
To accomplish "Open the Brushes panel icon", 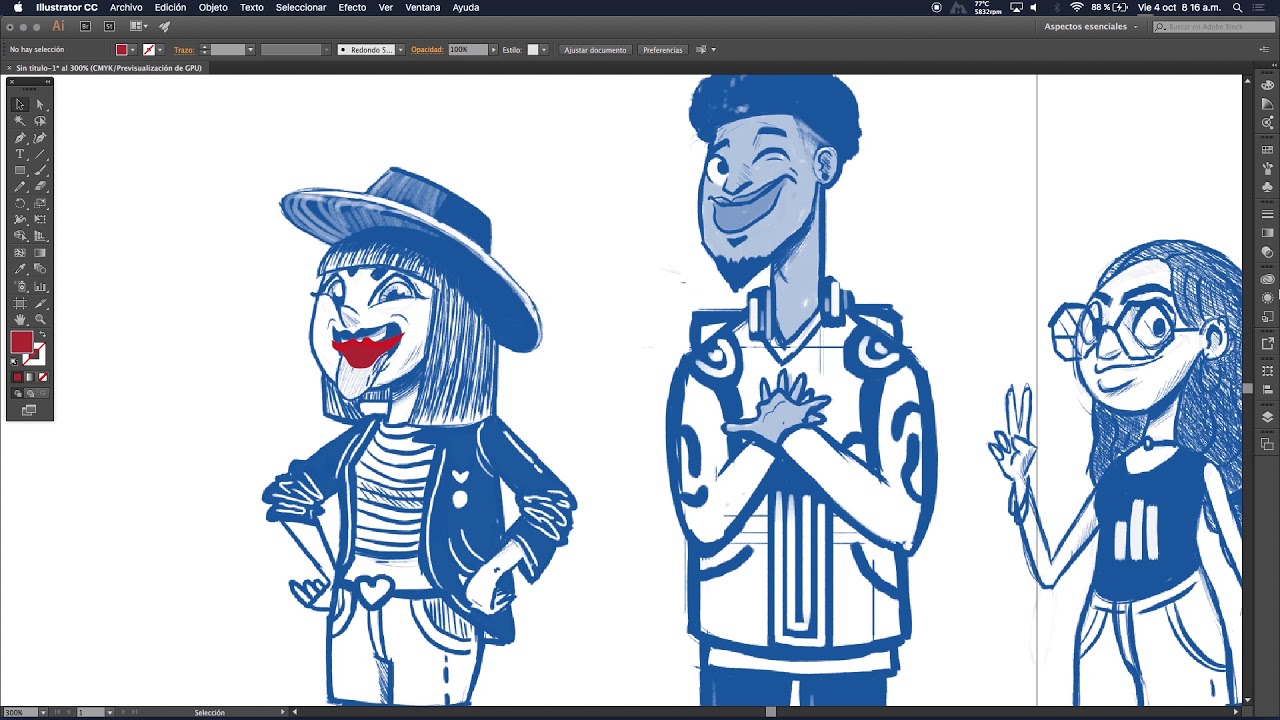I will 1267,168.
